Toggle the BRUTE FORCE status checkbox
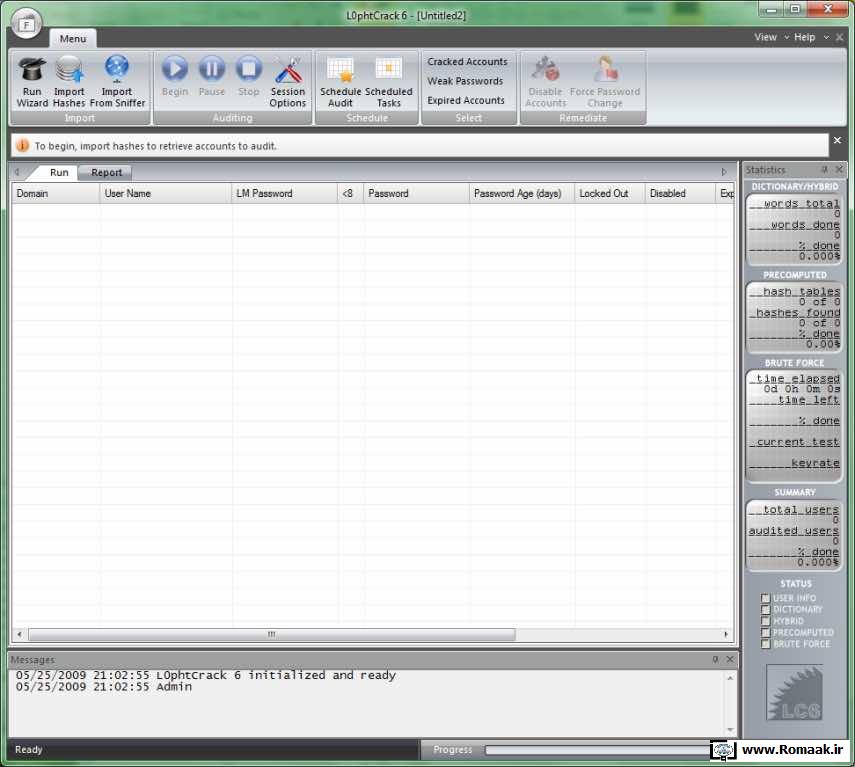Viewport: 855px width, 767px height. click(x=766, y=644)
